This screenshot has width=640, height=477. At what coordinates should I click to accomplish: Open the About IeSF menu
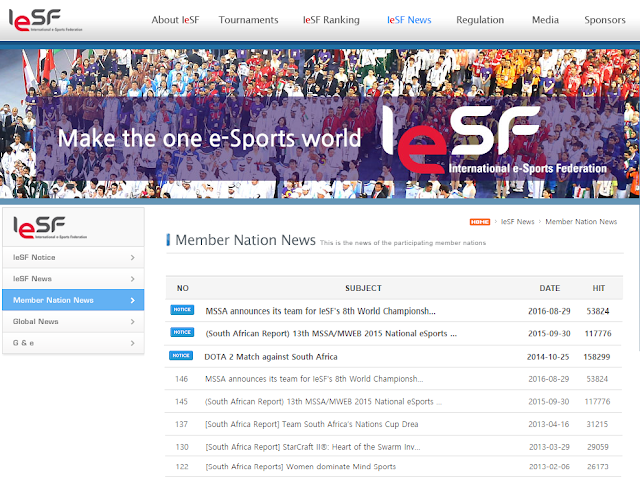(x=175, y=20)
